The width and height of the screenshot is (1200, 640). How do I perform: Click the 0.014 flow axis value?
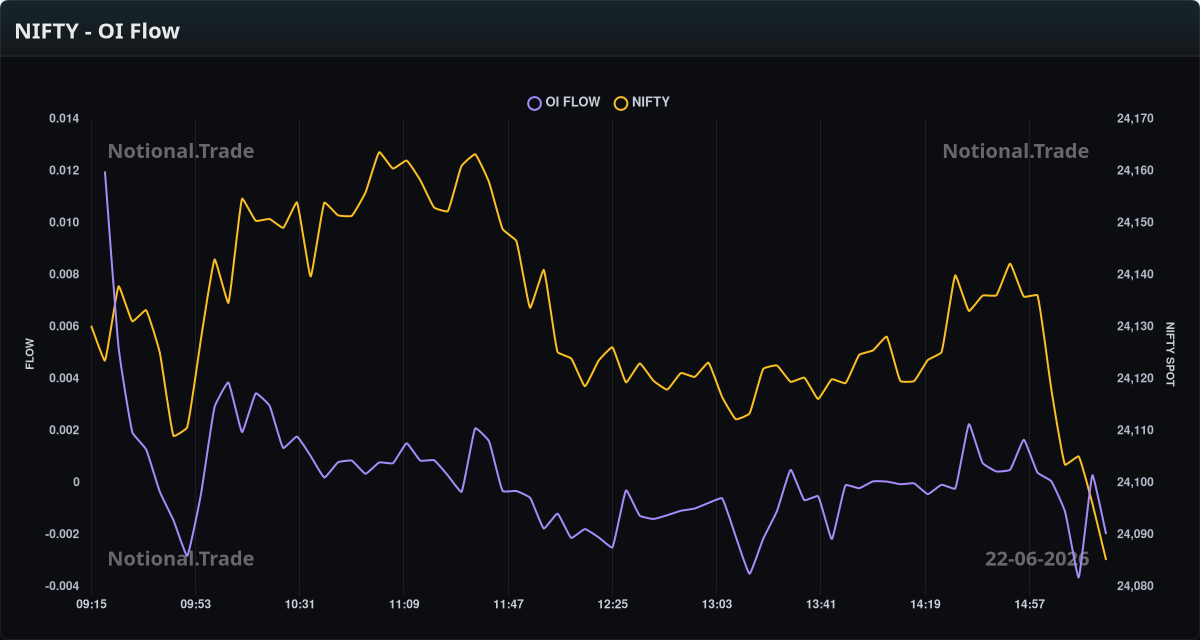[64, 119]
